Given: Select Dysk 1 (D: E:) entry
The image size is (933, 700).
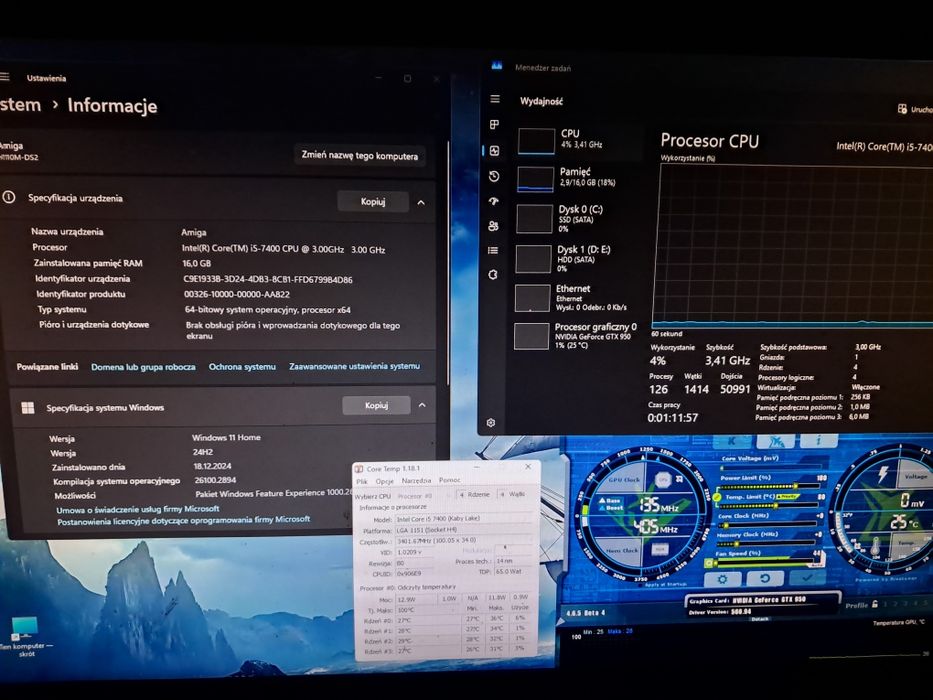Looking at the screenshot, I should click(x=577, y=258).
